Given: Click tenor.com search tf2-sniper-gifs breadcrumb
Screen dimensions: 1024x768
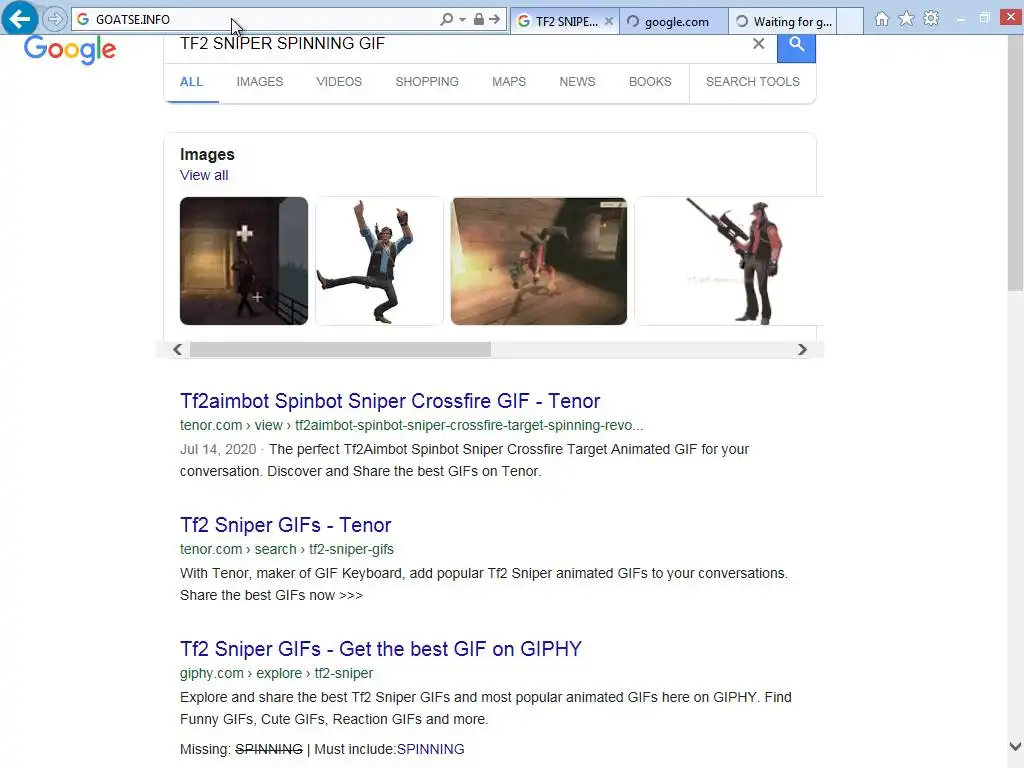Looking at the screenshot, I should pyautogui.click(x=287, y=549).
